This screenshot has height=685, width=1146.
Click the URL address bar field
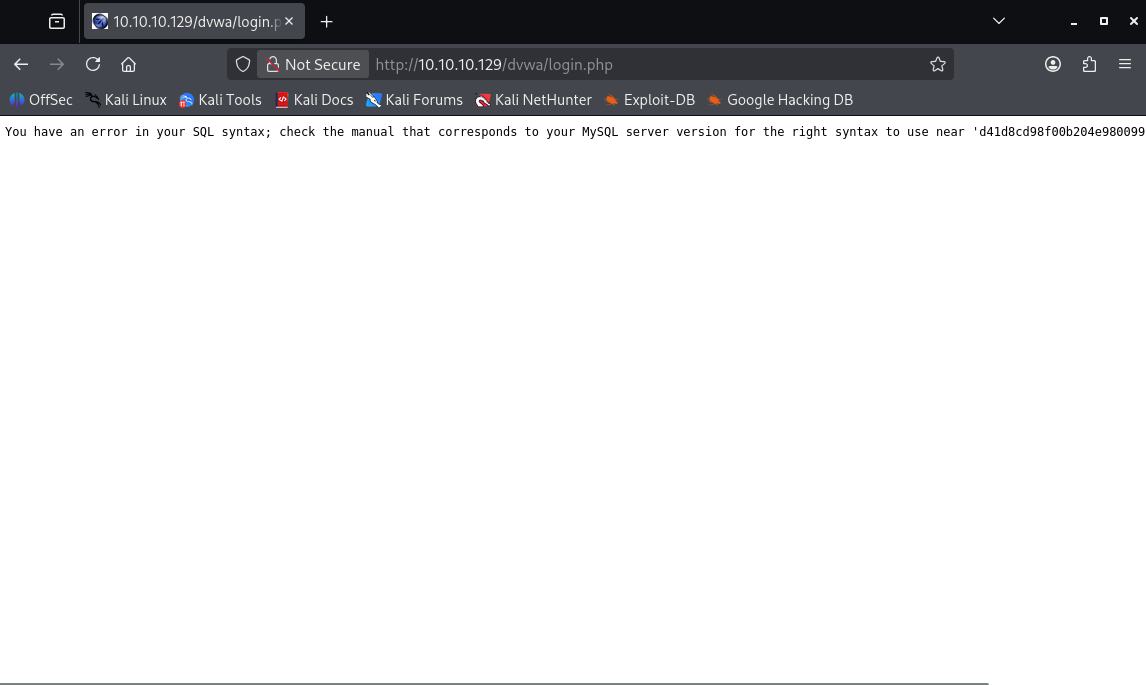640,64
